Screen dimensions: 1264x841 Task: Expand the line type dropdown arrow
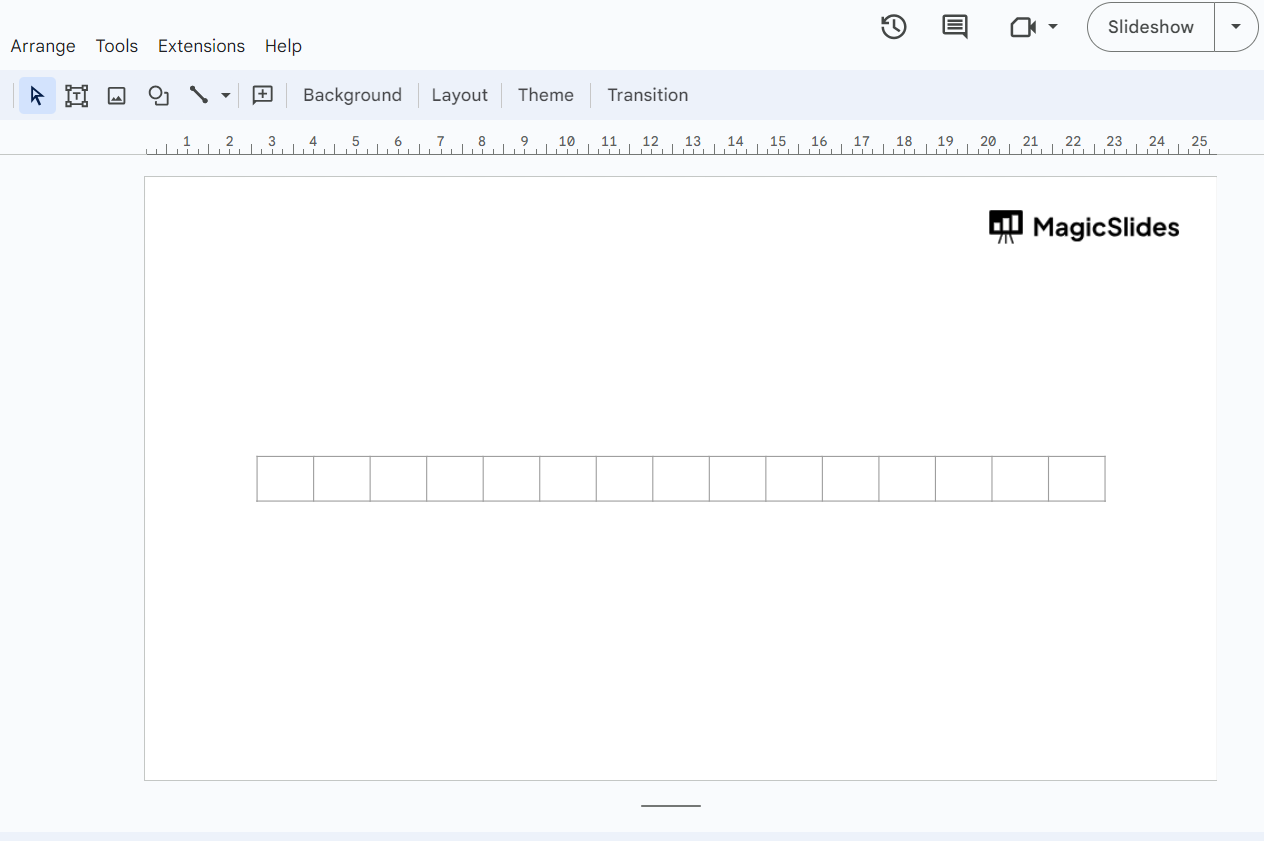(226, 95)
